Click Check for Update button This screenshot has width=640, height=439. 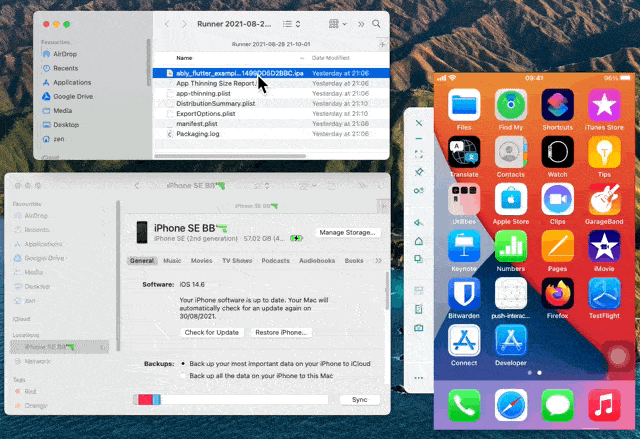tap(212, 332)
